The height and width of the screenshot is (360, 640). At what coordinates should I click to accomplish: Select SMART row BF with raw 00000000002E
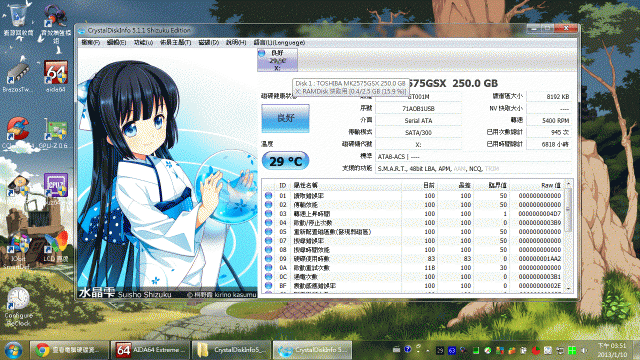tap(413, 286)
